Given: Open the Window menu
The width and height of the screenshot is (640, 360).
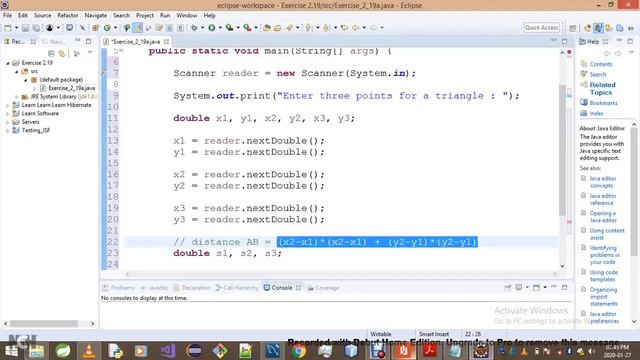Looking at the screenshot, I should pos(187,16).
